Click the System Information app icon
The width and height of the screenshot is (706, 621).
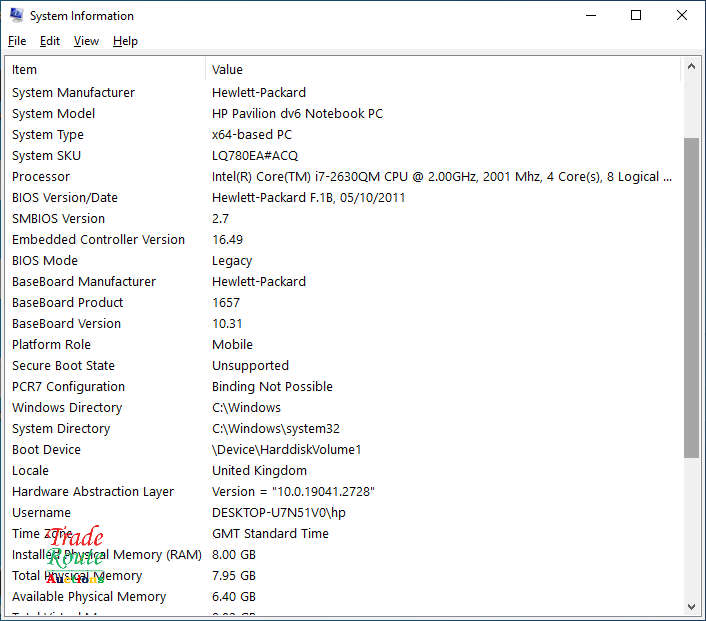16,15
